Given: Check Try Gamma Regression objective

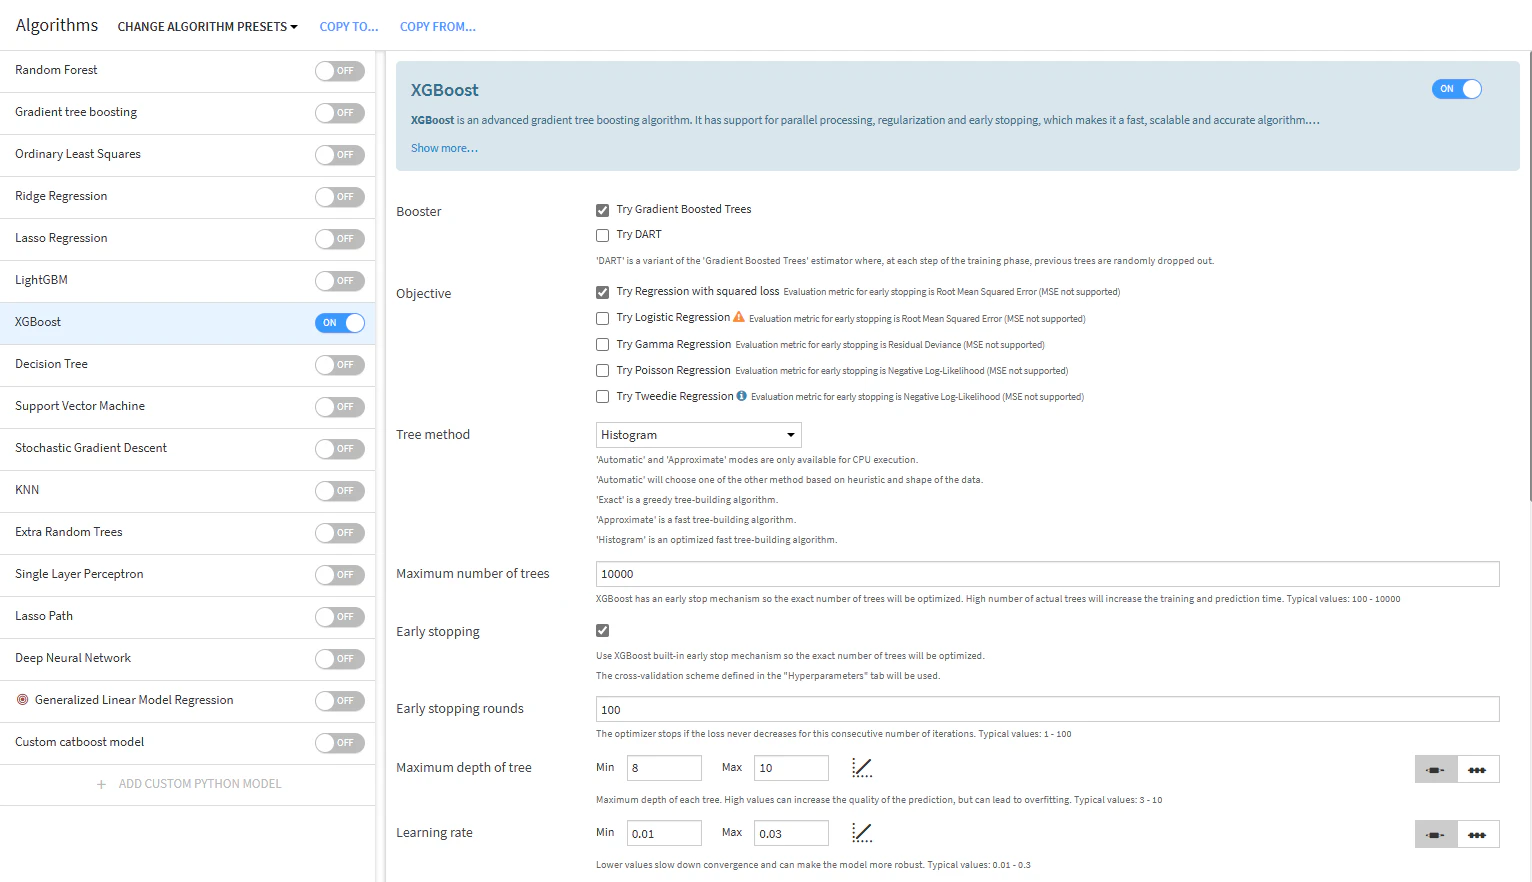Looking at the screenshot, I should tap(602, 344).
